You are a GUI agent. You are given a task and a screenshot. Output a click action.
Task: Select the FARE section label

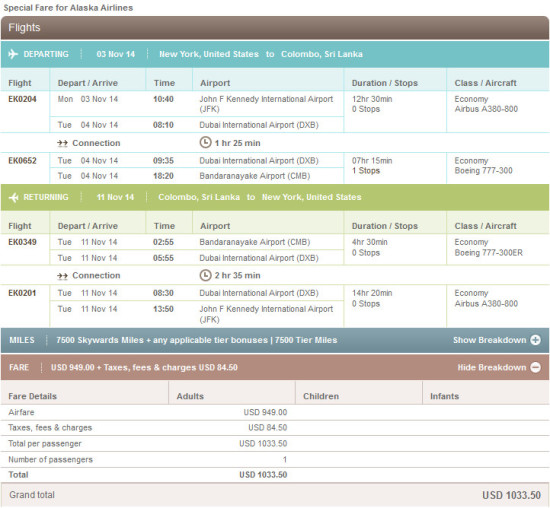[x=19, y=367]
